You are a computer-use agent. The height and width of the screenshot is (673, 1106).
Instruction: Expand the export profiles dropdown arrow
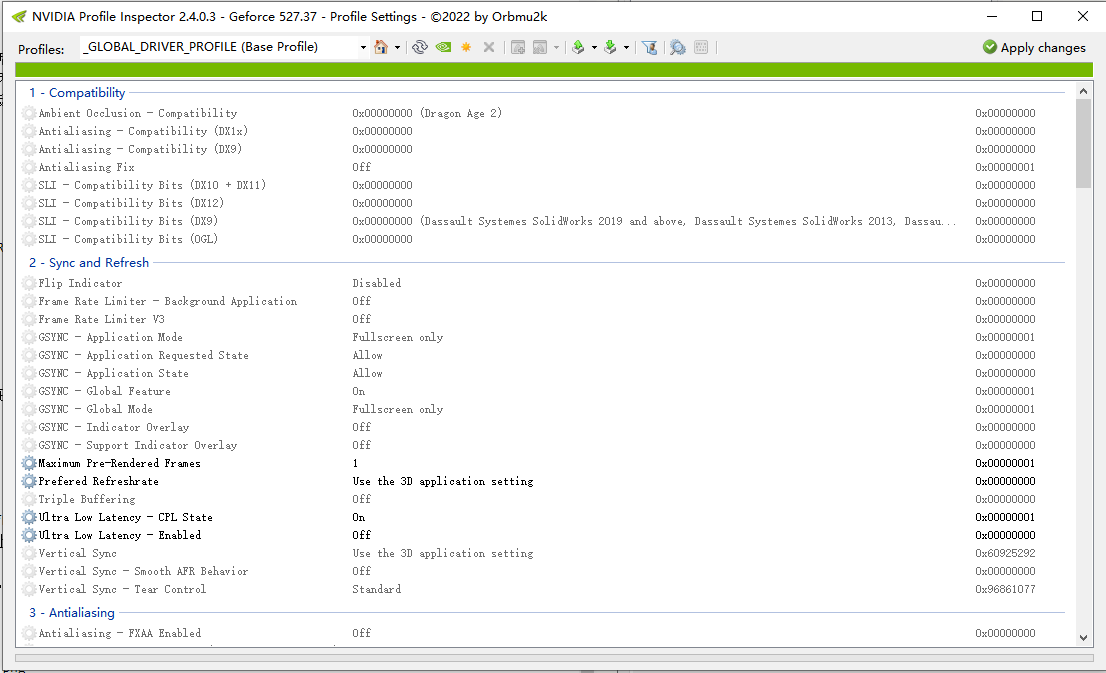594,48
